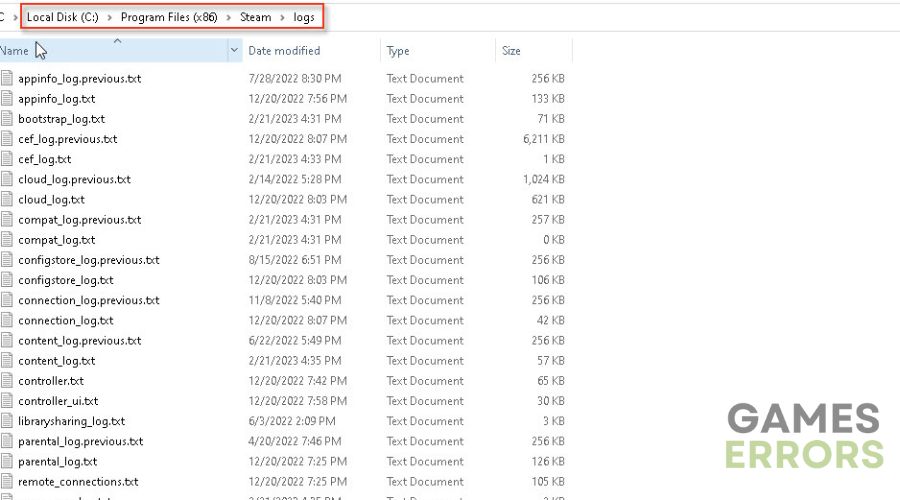
Task: Select file cloud_log.txt
Action: tap(52, 199)
